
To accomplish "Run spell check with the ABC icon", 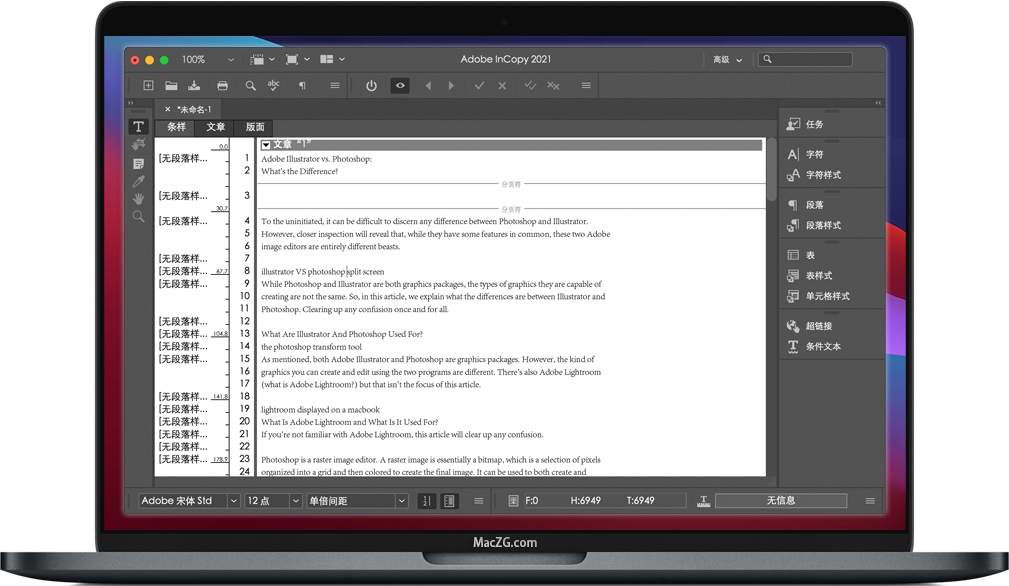I will point(273,86).
